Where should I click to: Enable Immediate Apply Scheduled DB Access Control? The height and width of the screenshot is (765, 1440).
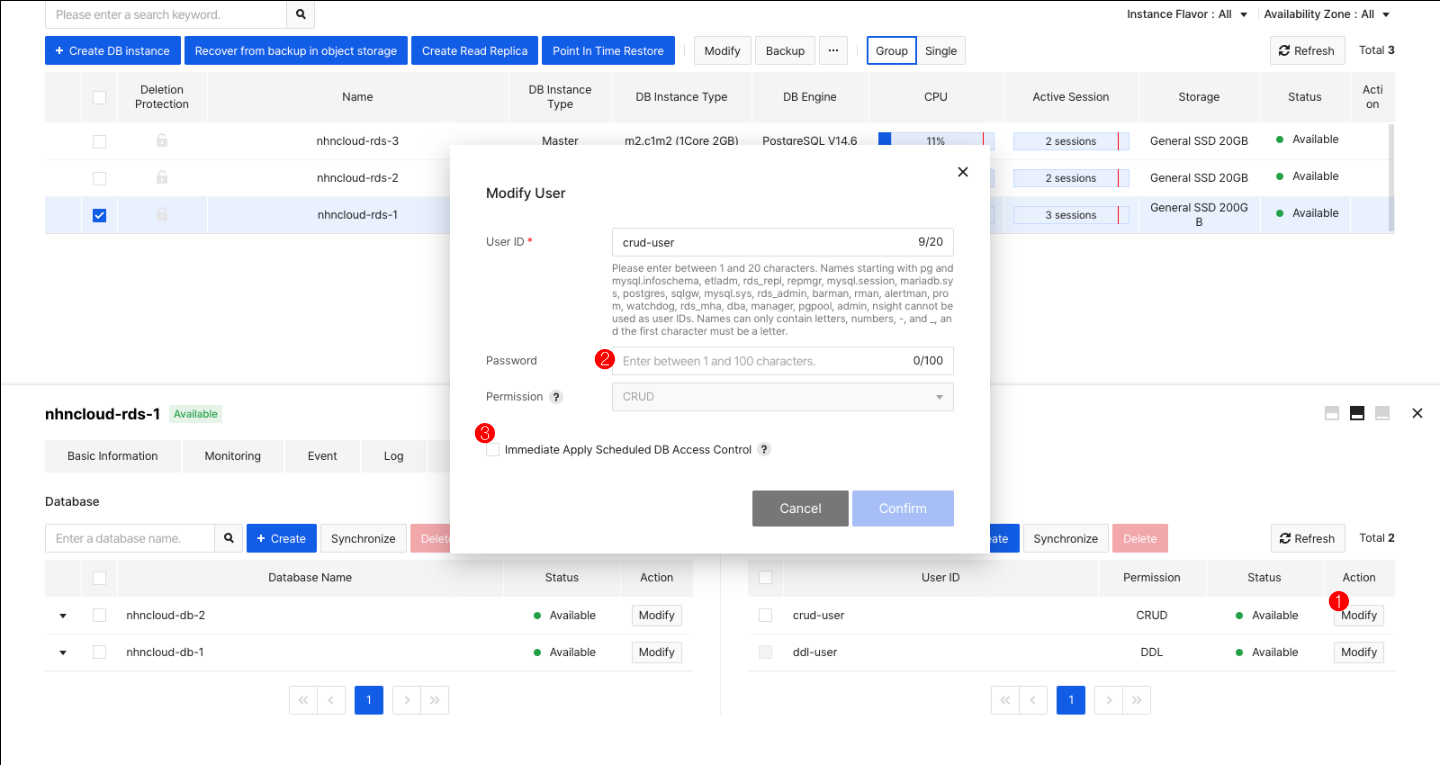pyautogui.click(x=492, y=450)
